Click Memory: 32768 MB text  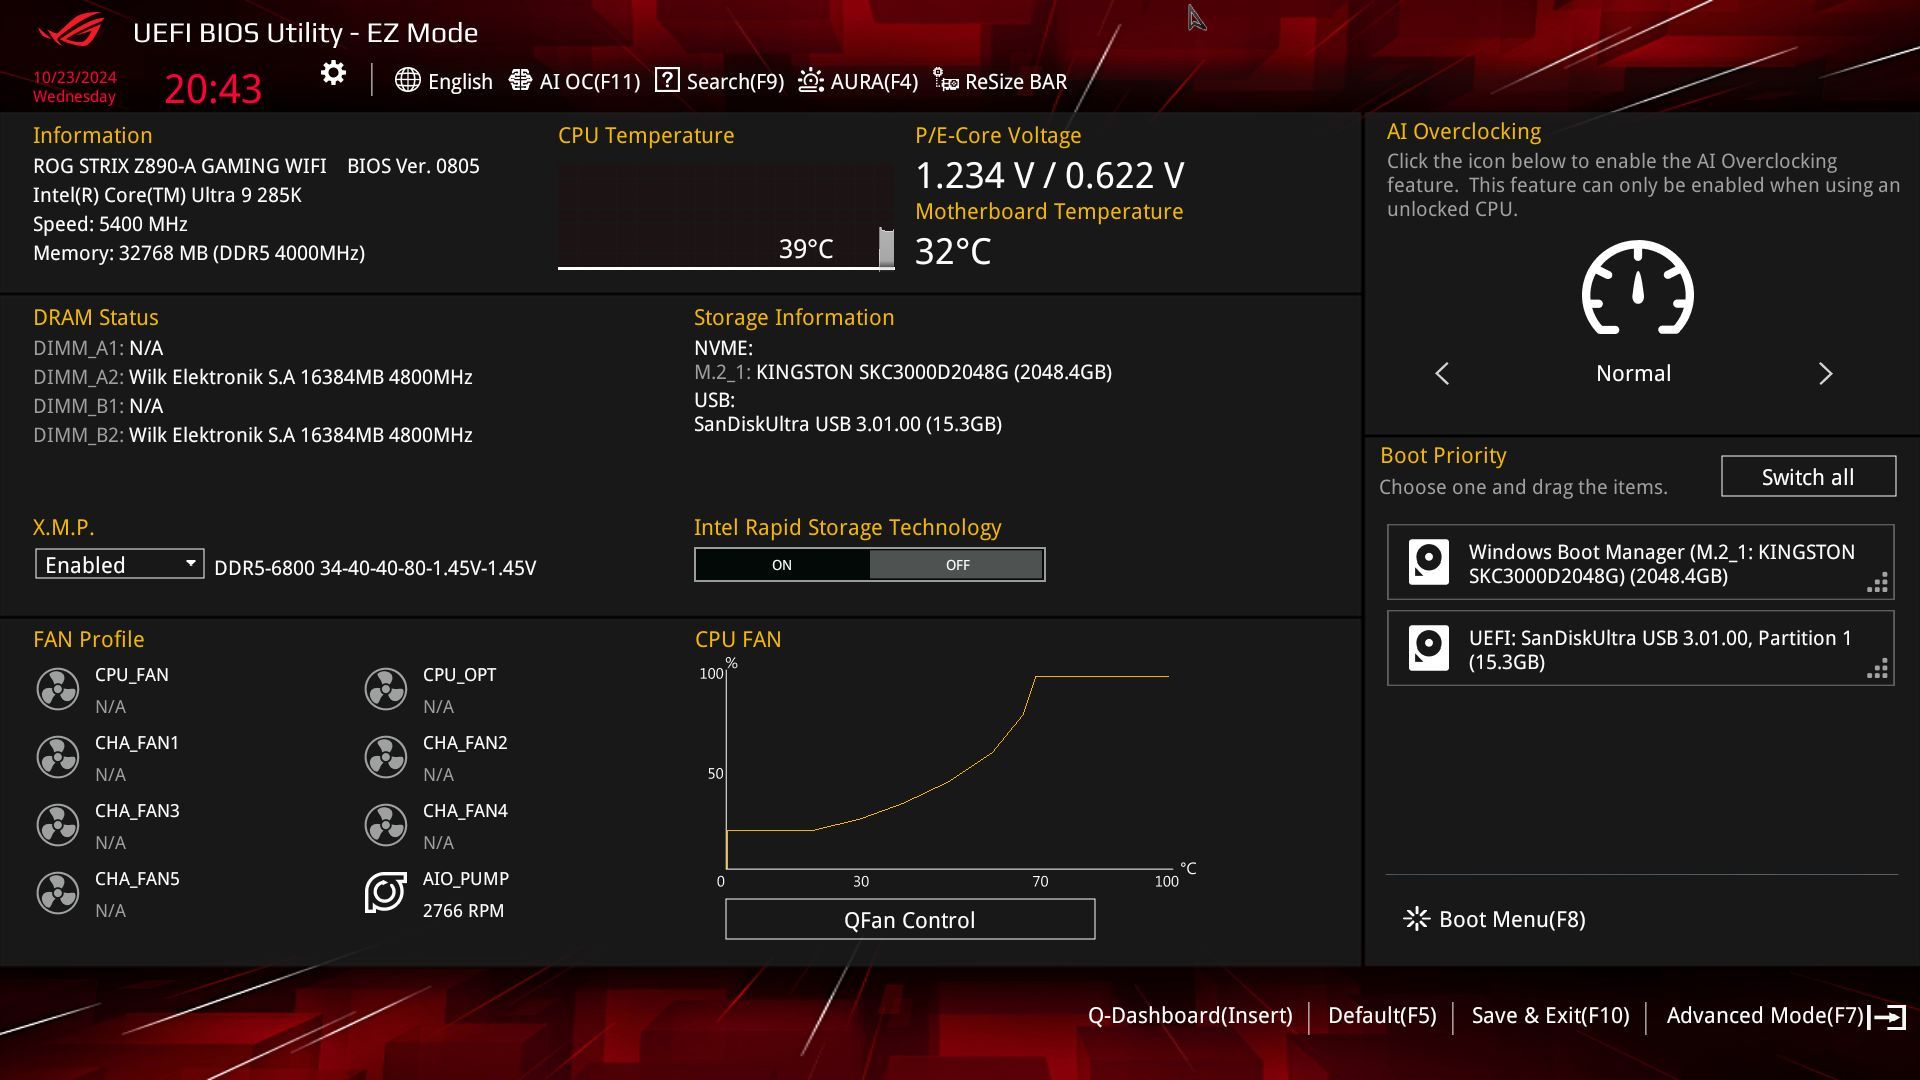click(x=199, y=253)
